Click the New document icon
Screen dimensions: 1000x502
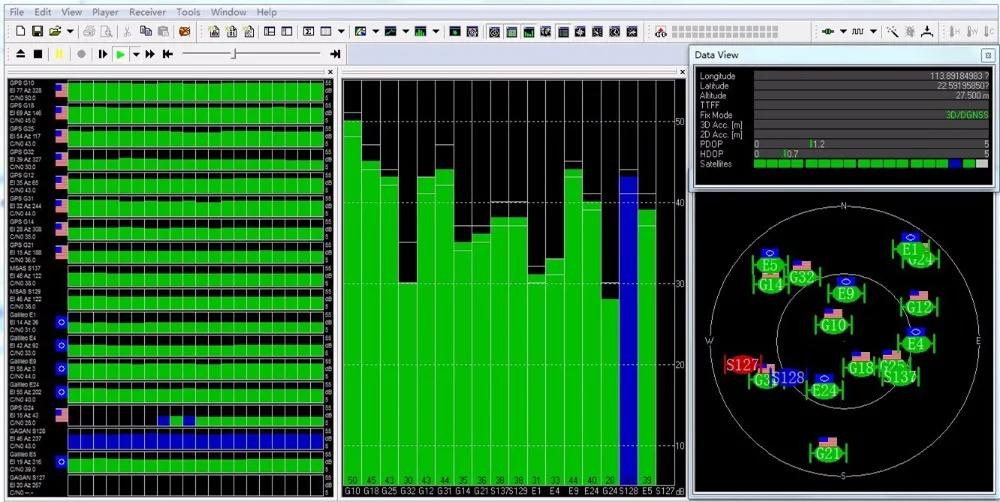[20, 31]
